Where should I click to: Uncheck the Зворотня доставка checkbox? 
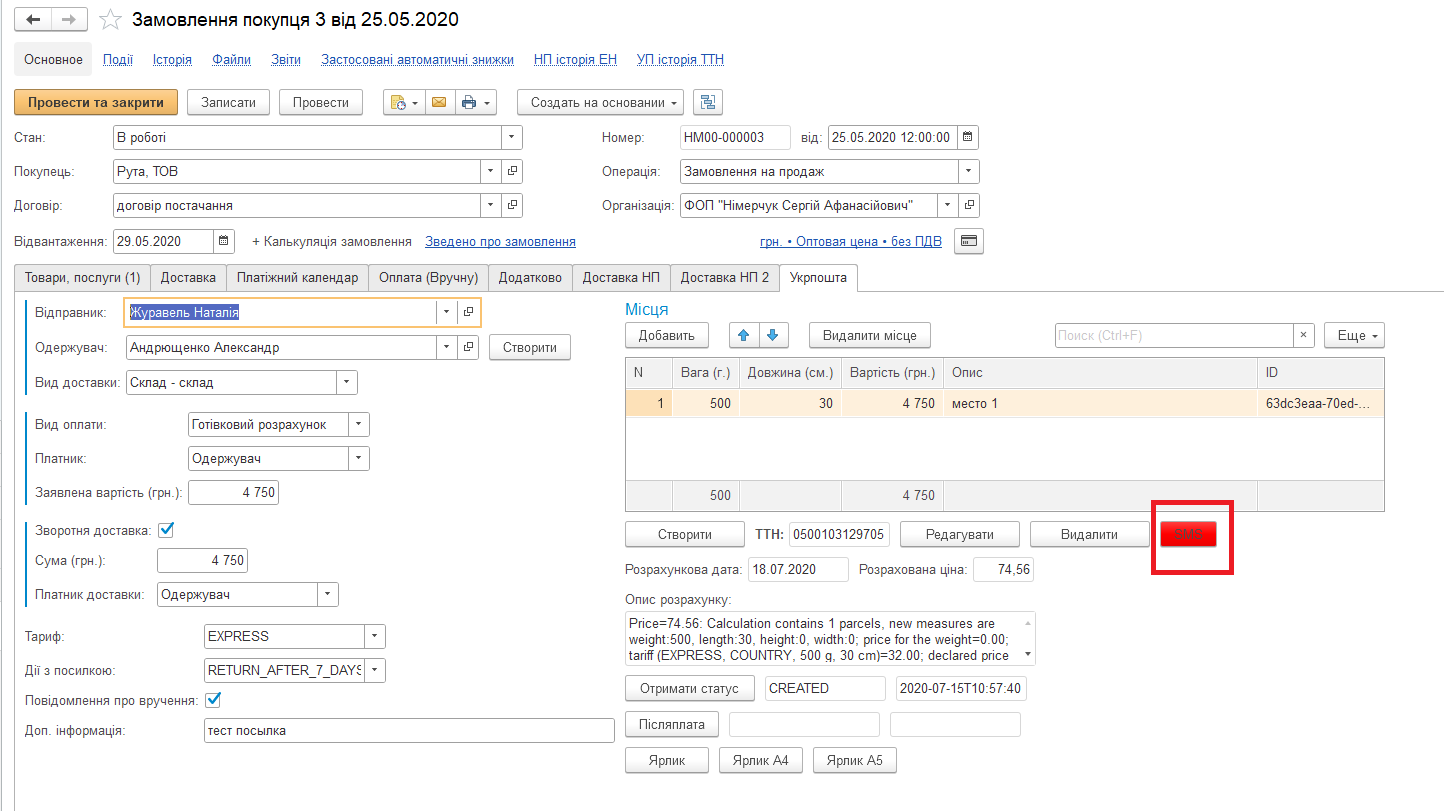pos(167,530)
